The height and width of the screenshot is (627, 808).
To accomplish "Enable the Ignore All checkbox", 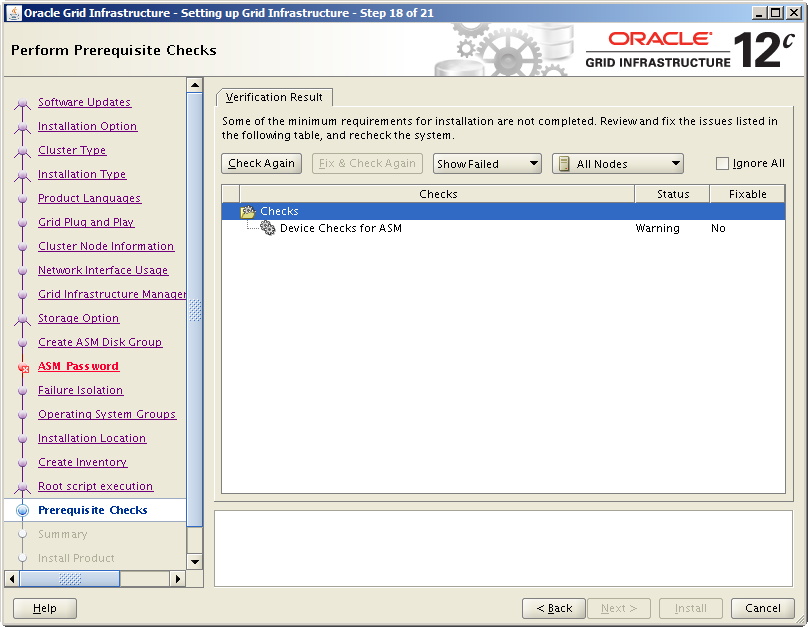I will [723, 164].
